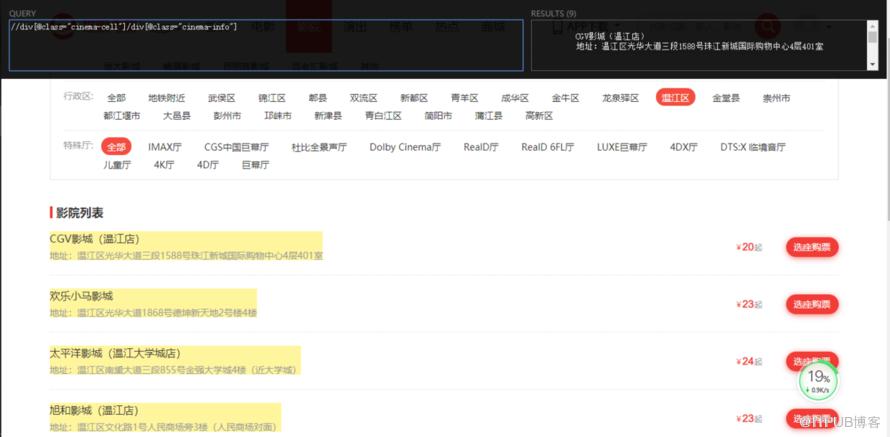Select the 崇州市 district
The image size is (890, 437).
(x=776, y=98)
